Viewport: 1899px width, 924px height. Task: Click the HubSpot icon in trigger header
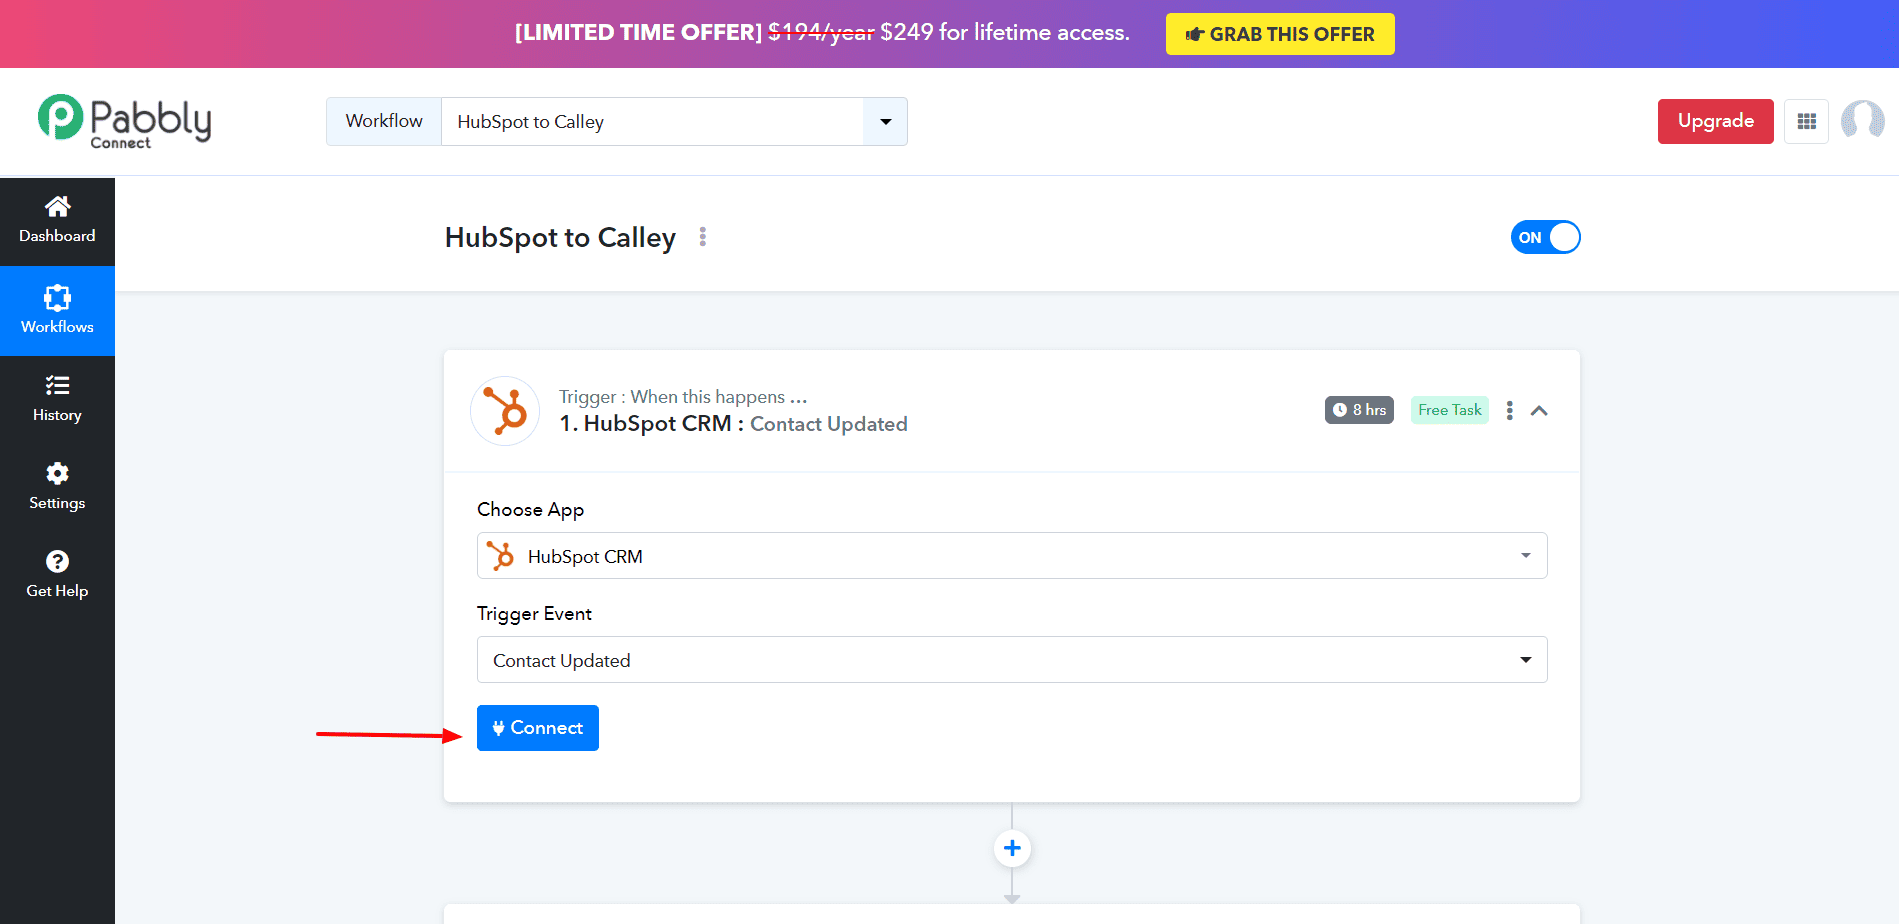[x=505, y=411]
